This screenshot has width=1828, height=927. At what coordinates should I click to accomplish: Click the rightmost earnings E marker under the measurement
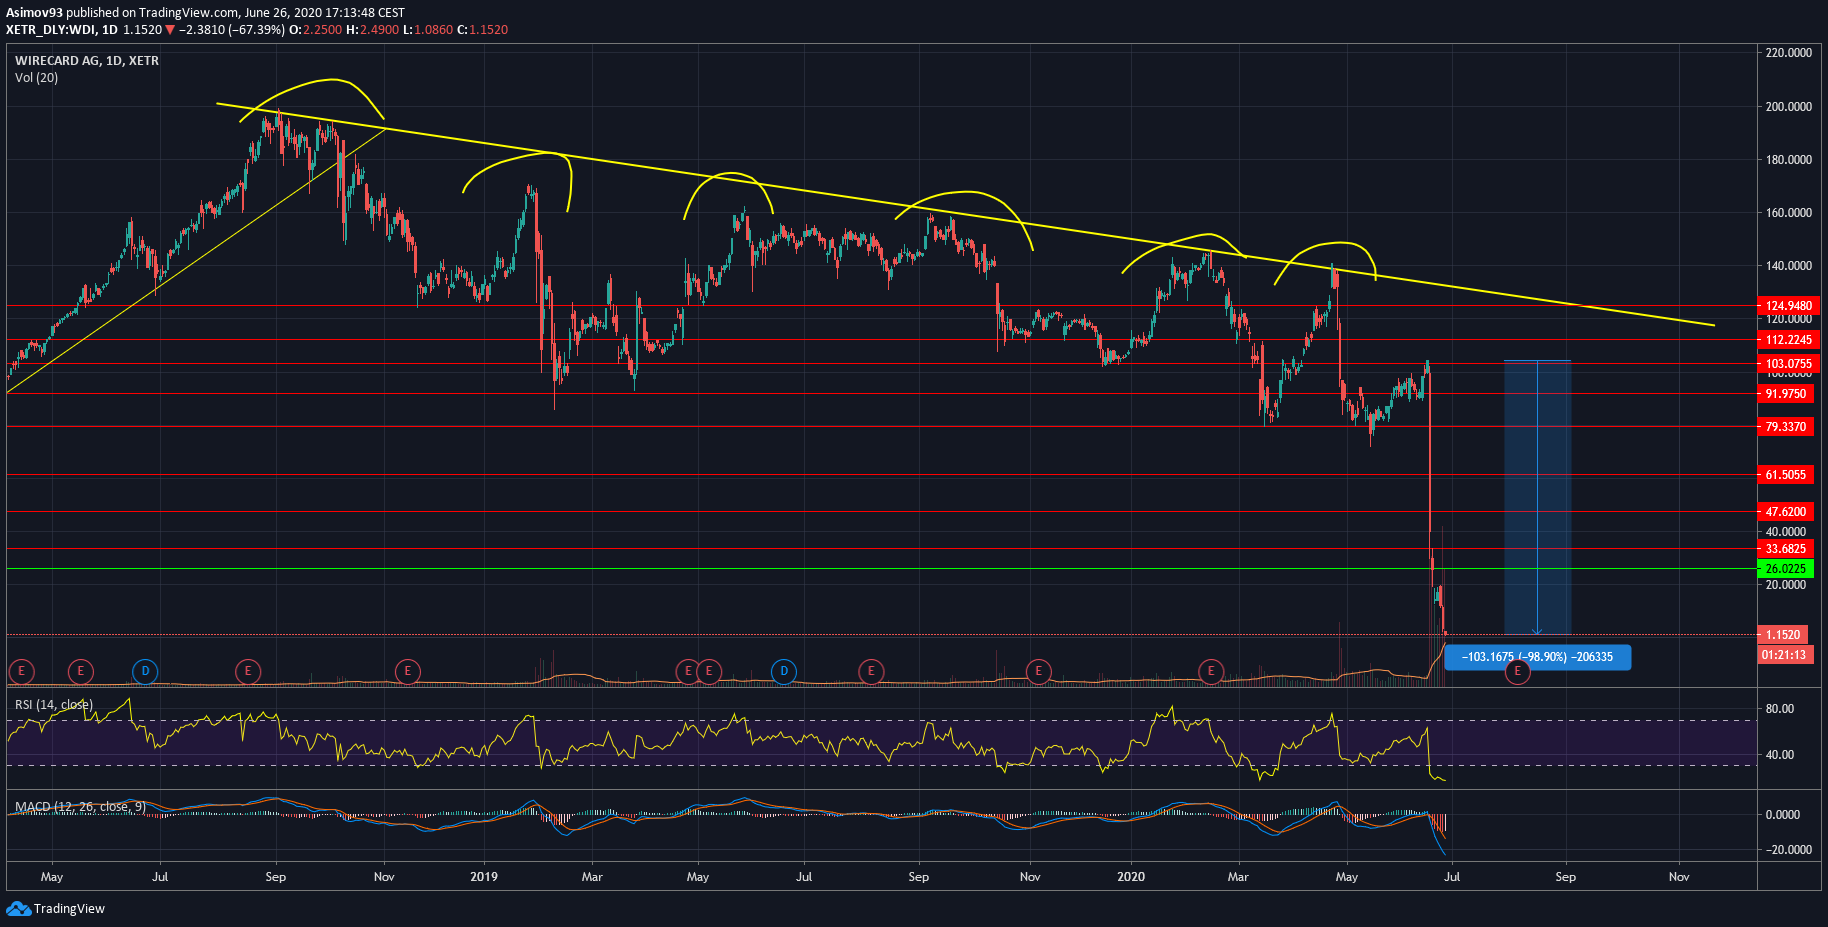1518,672
